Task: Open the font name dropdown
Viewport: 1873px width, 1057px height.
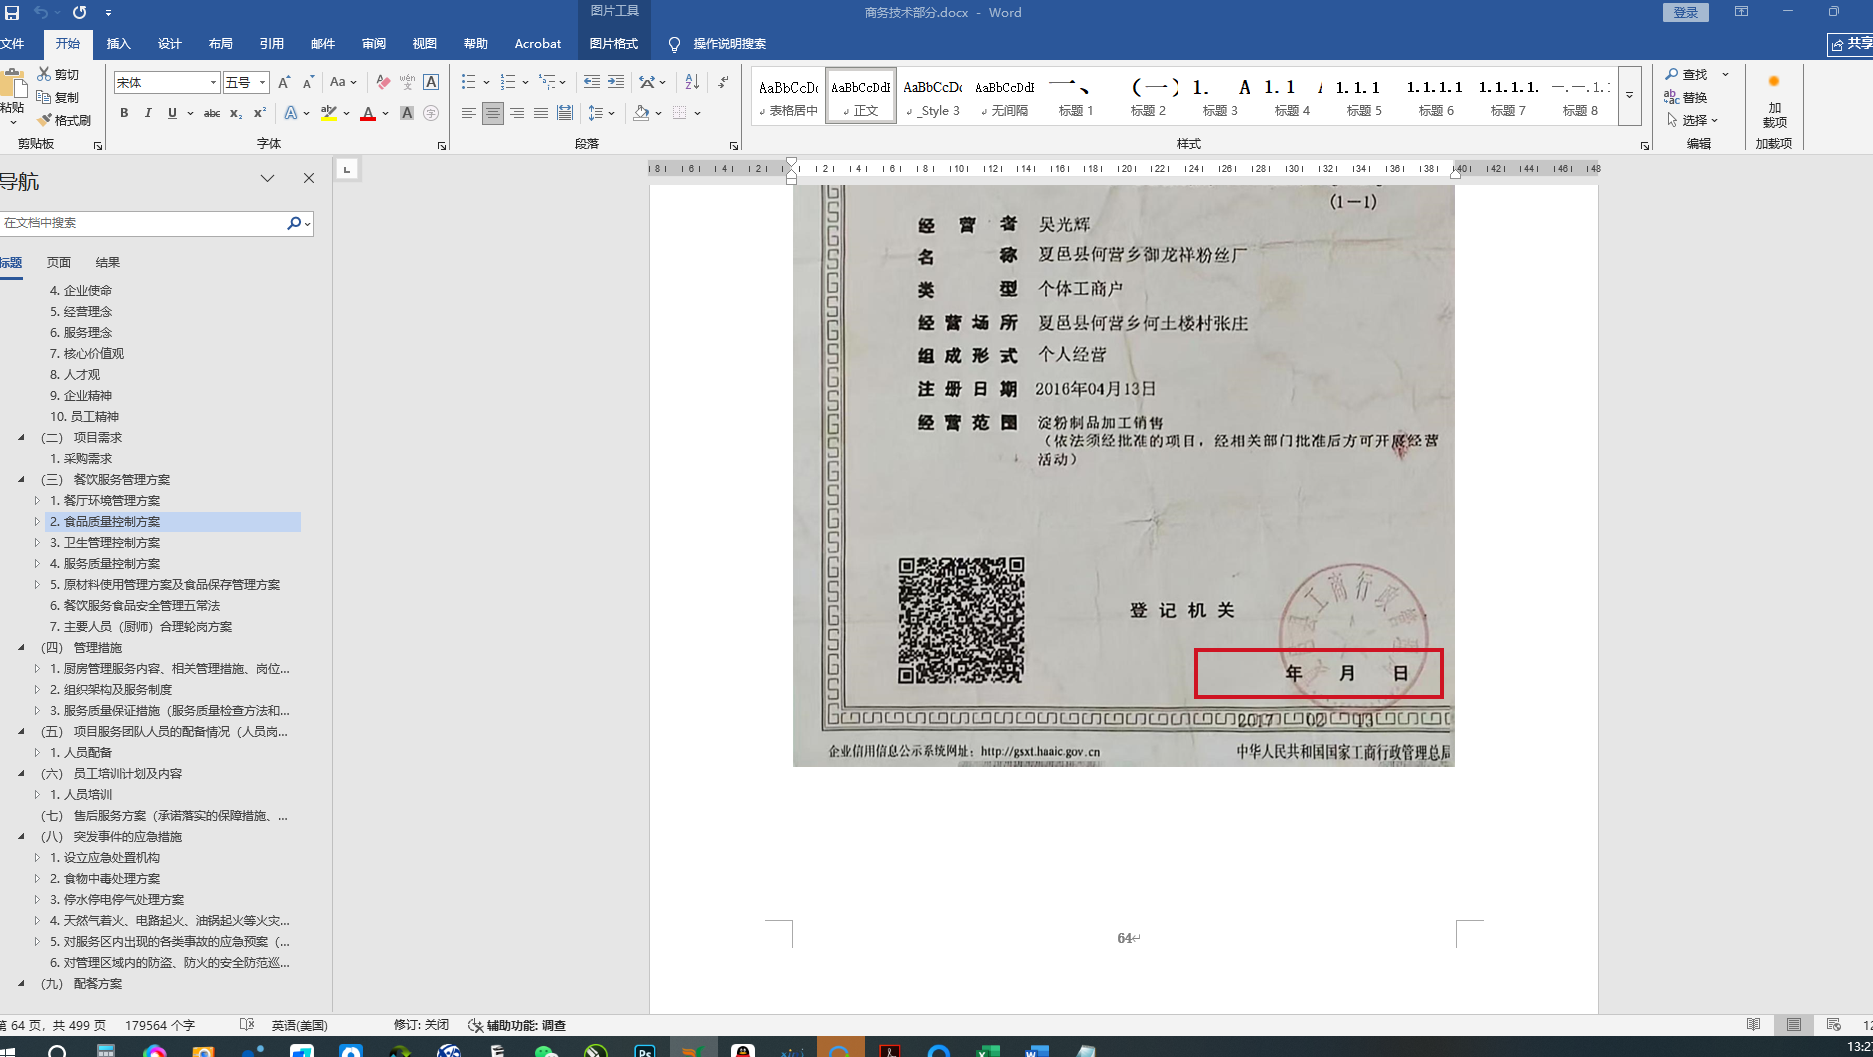Action: pos(213,82)
